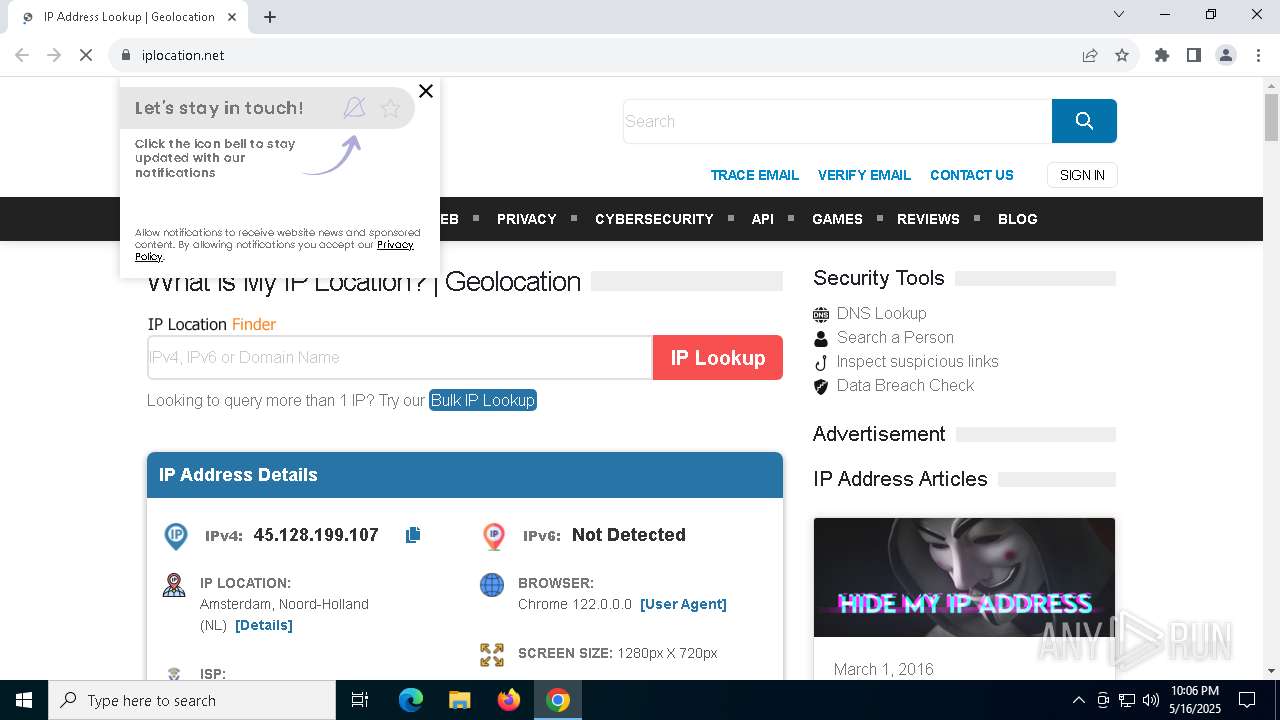Click the blue search magnifier button
Image resolution: width=1280 pixels, height=720 pixels.
[1084, 121]
